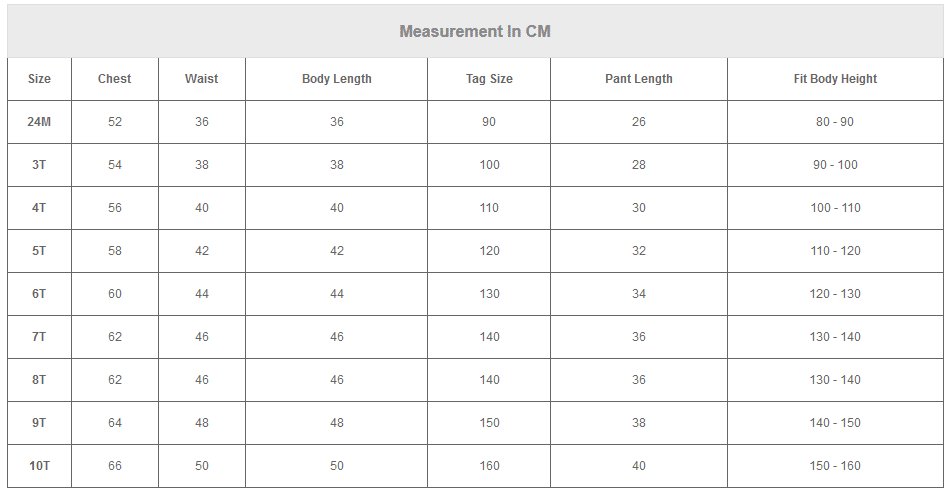Click fit body height "120 - 130" cell
Image resolution: width=948 pixels, height=493 pixels.
[x=835, y=294]
